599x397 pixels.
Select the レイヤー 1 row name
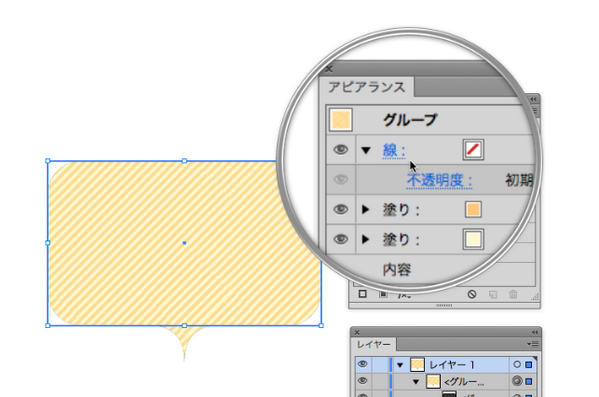click(x=452, y=365)
